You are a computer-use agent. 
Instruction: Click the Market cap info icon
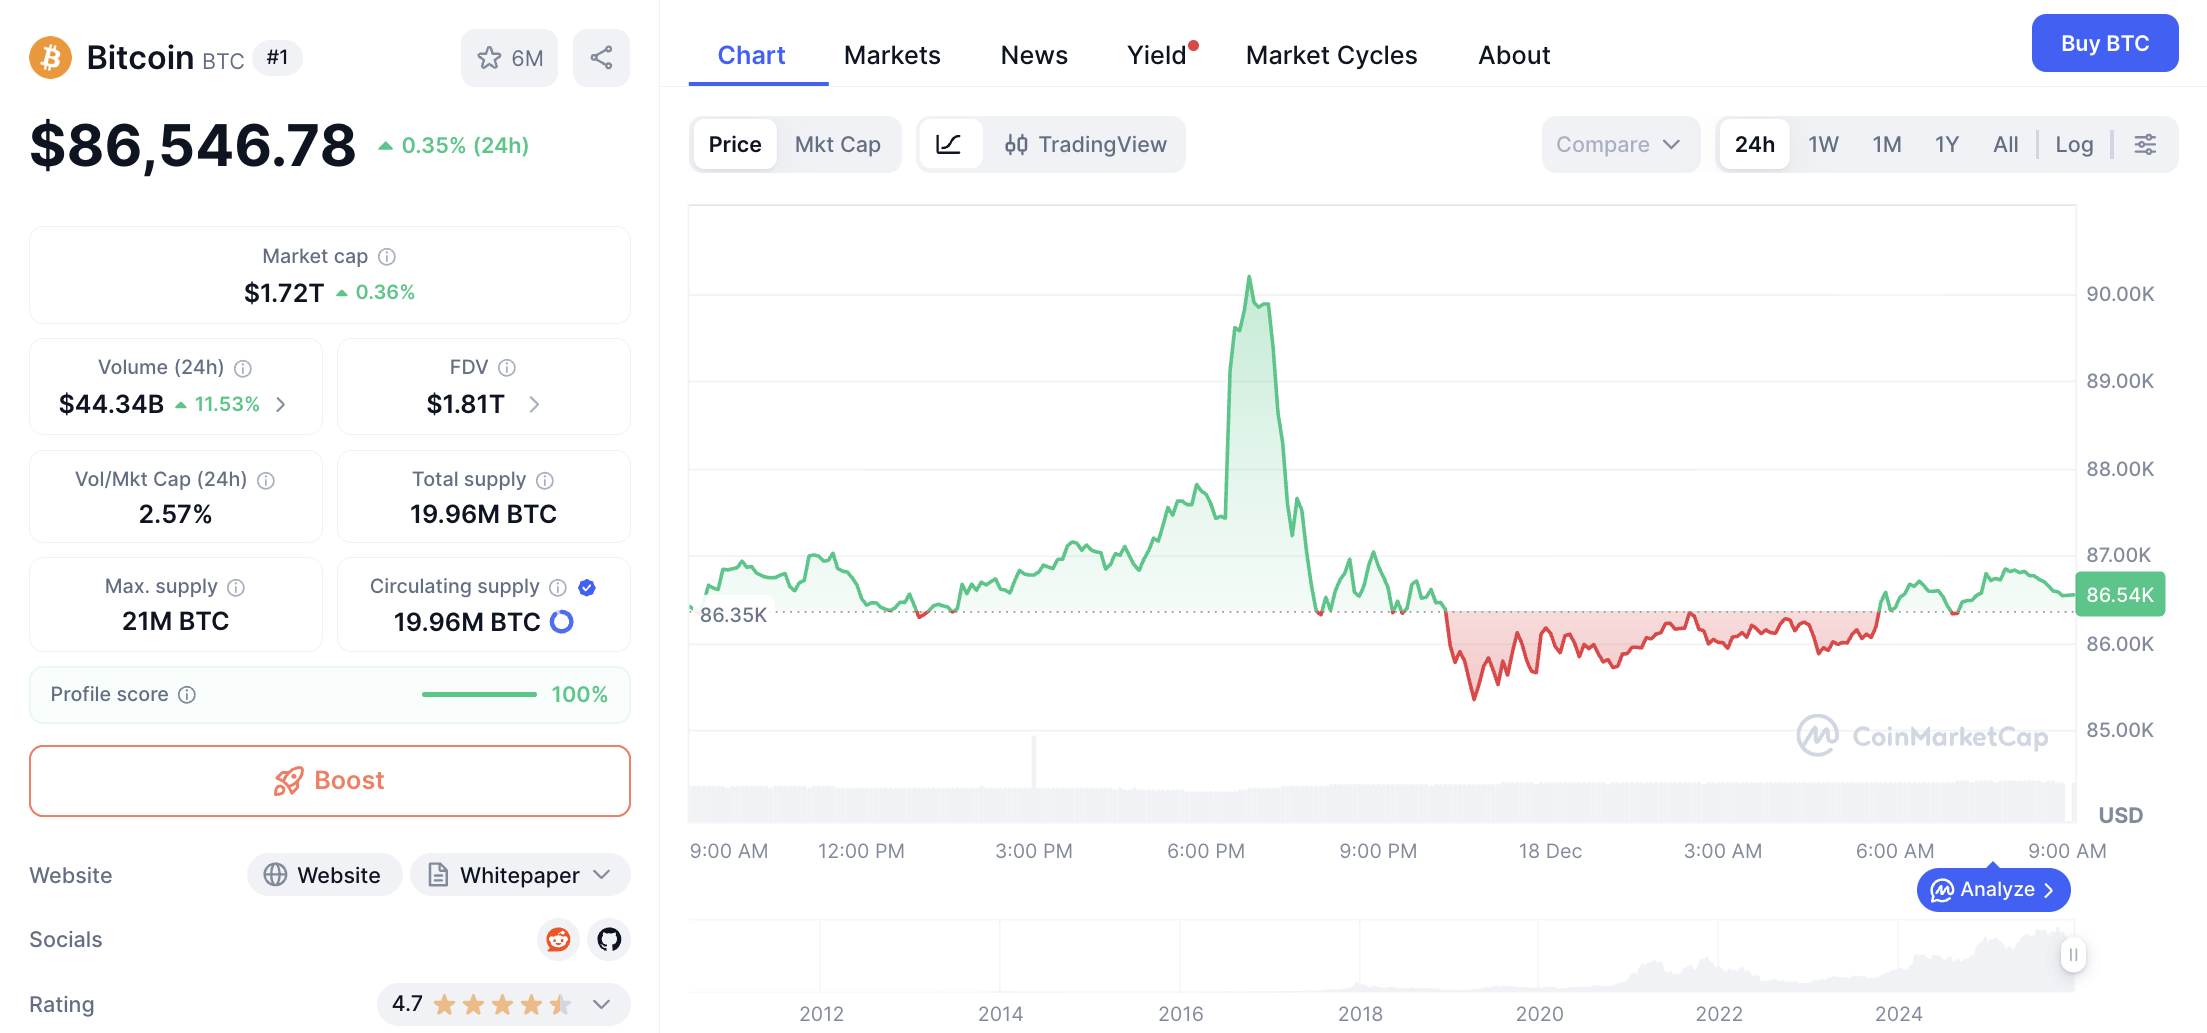click(x=387, y=257)
